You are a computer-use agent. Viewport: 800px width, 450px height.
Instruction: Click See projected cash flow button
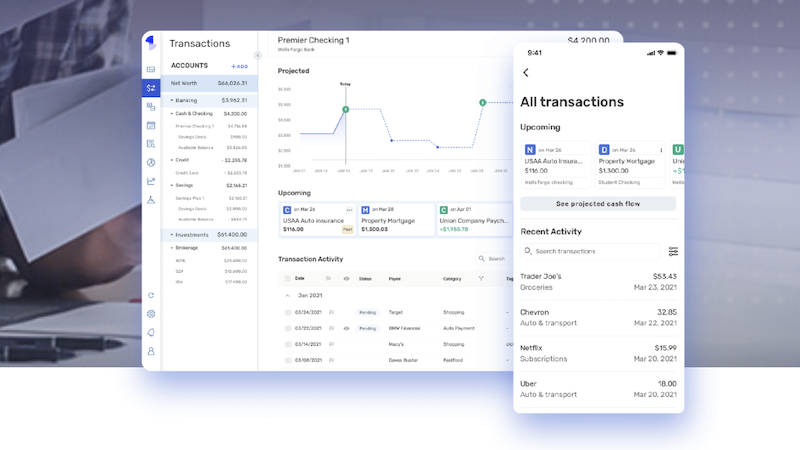pyautogui.click(x=598, y=204)
